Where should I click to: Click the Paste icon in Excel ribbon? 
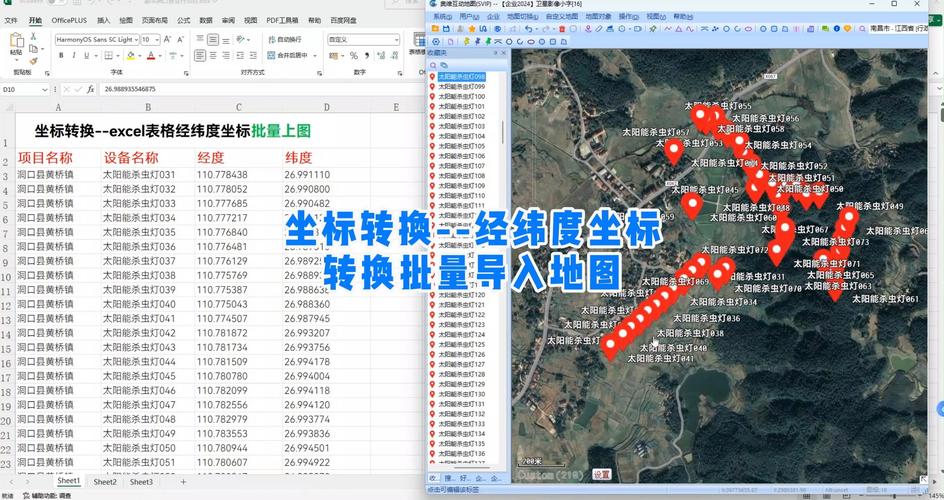(x=17, y=41)
